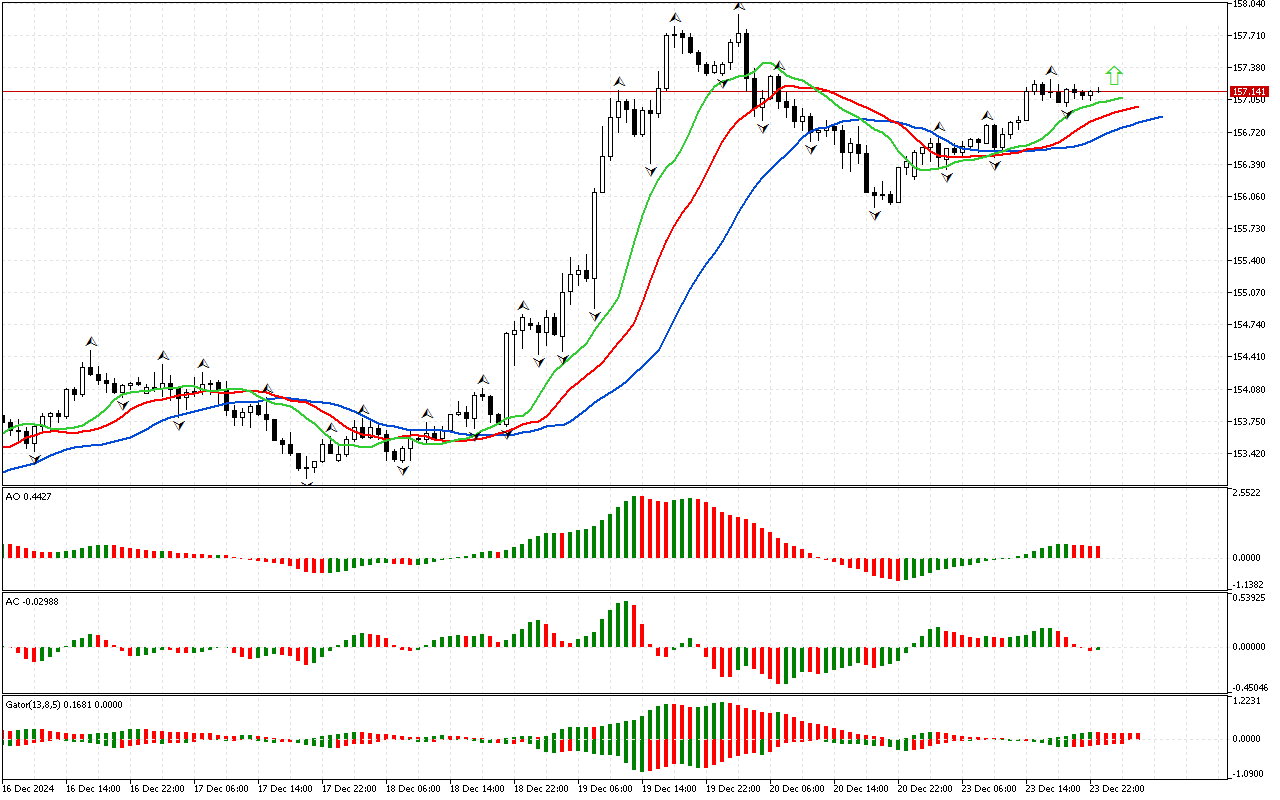Click the 19 Dec 14:00 time label
Screen dimensions: 1280x800
click(668, 788)
